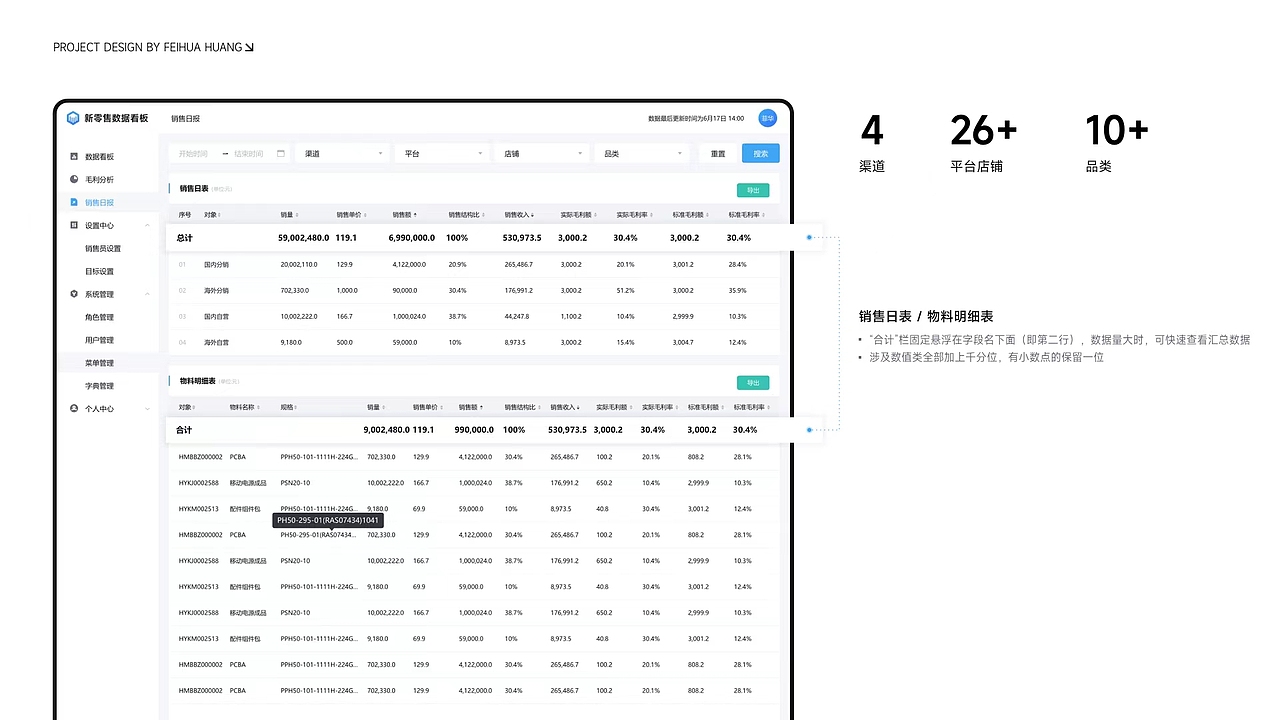Click the 海外自营 row label

click(216, 343)
